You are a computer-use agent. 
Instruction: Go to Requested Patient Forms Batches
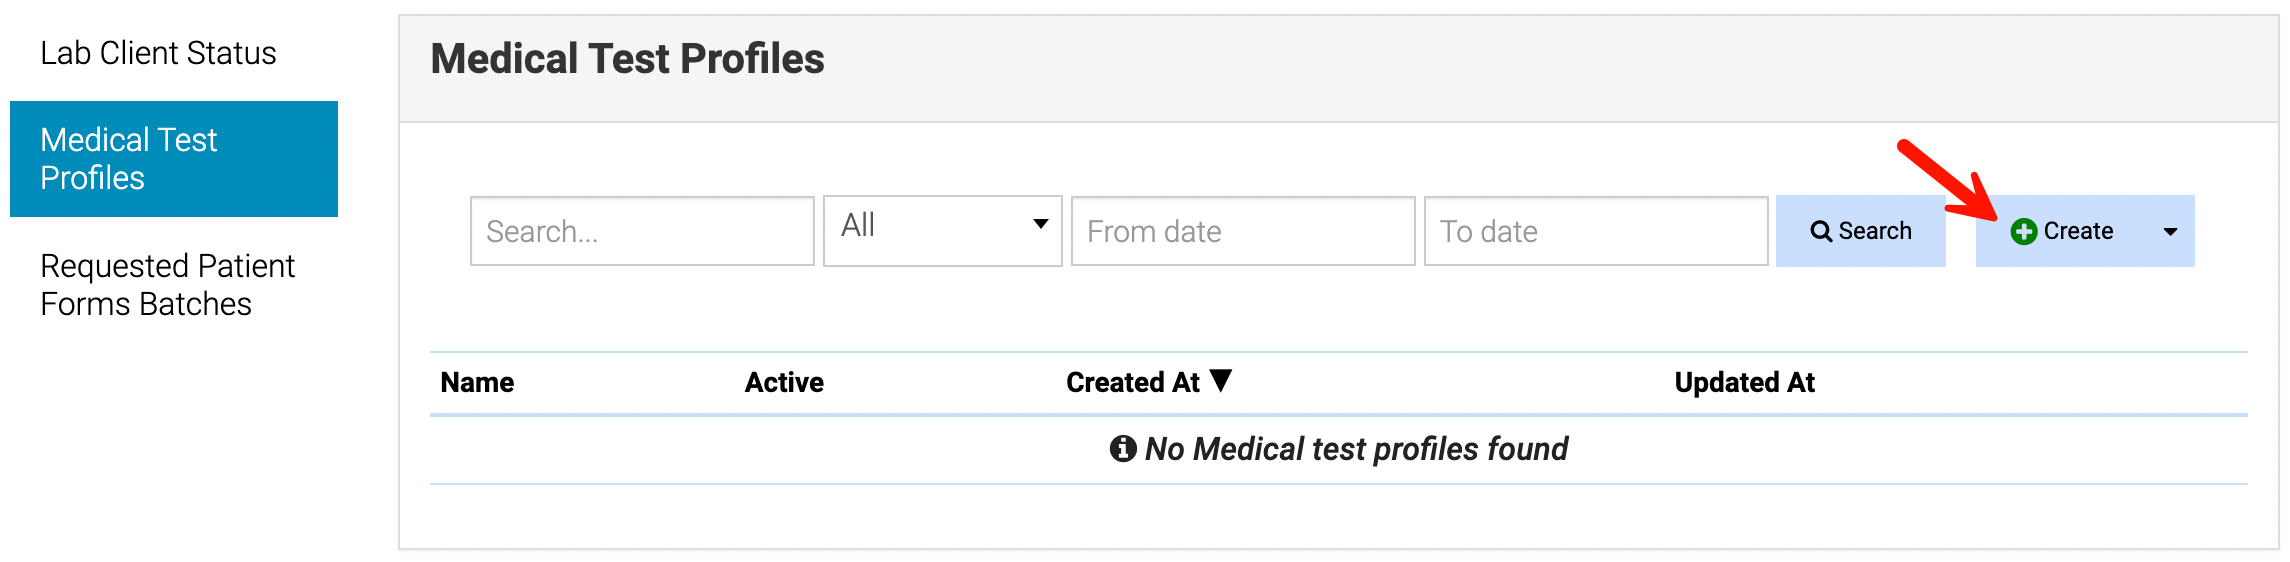tap(167, 285)
